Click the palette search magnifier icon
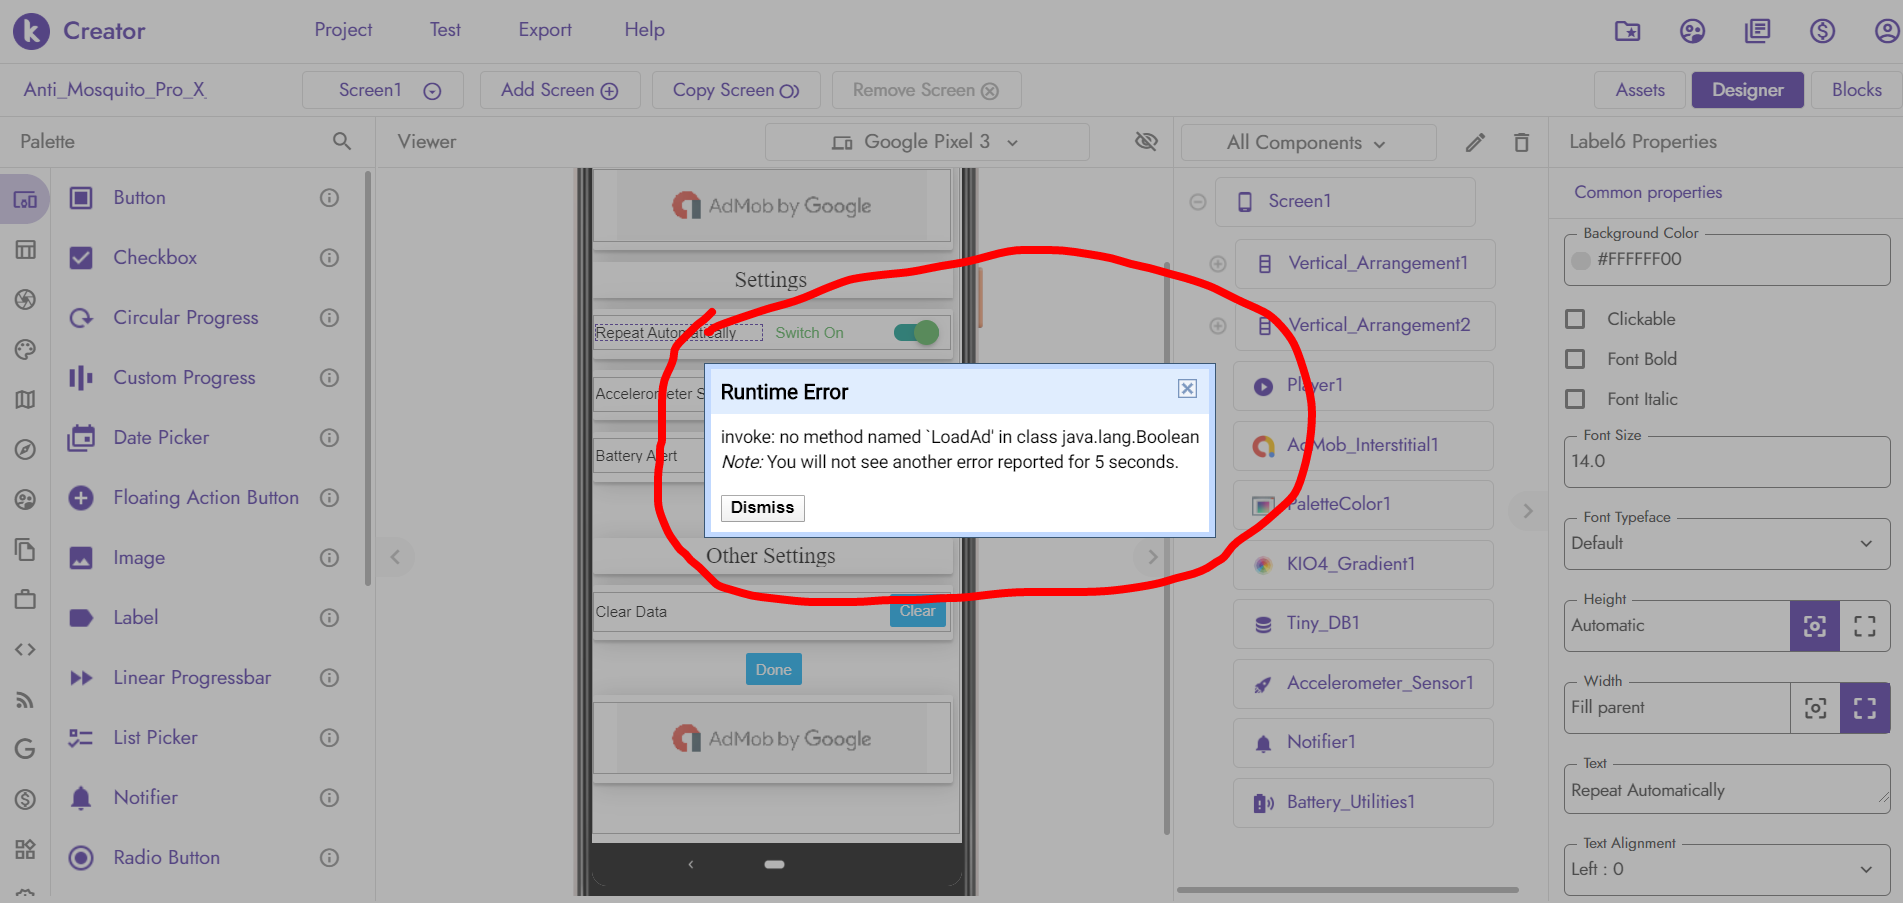The height and width of the screenshot is (903, 1903). coord(342,142)
